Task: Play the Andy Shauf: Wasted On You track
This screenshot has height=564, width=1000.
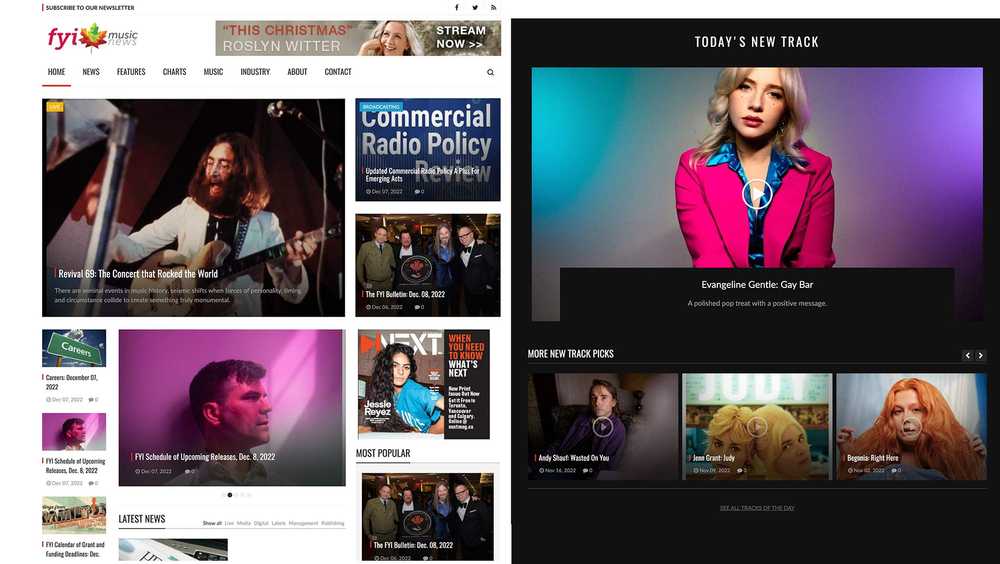Action: coord(603,427)
